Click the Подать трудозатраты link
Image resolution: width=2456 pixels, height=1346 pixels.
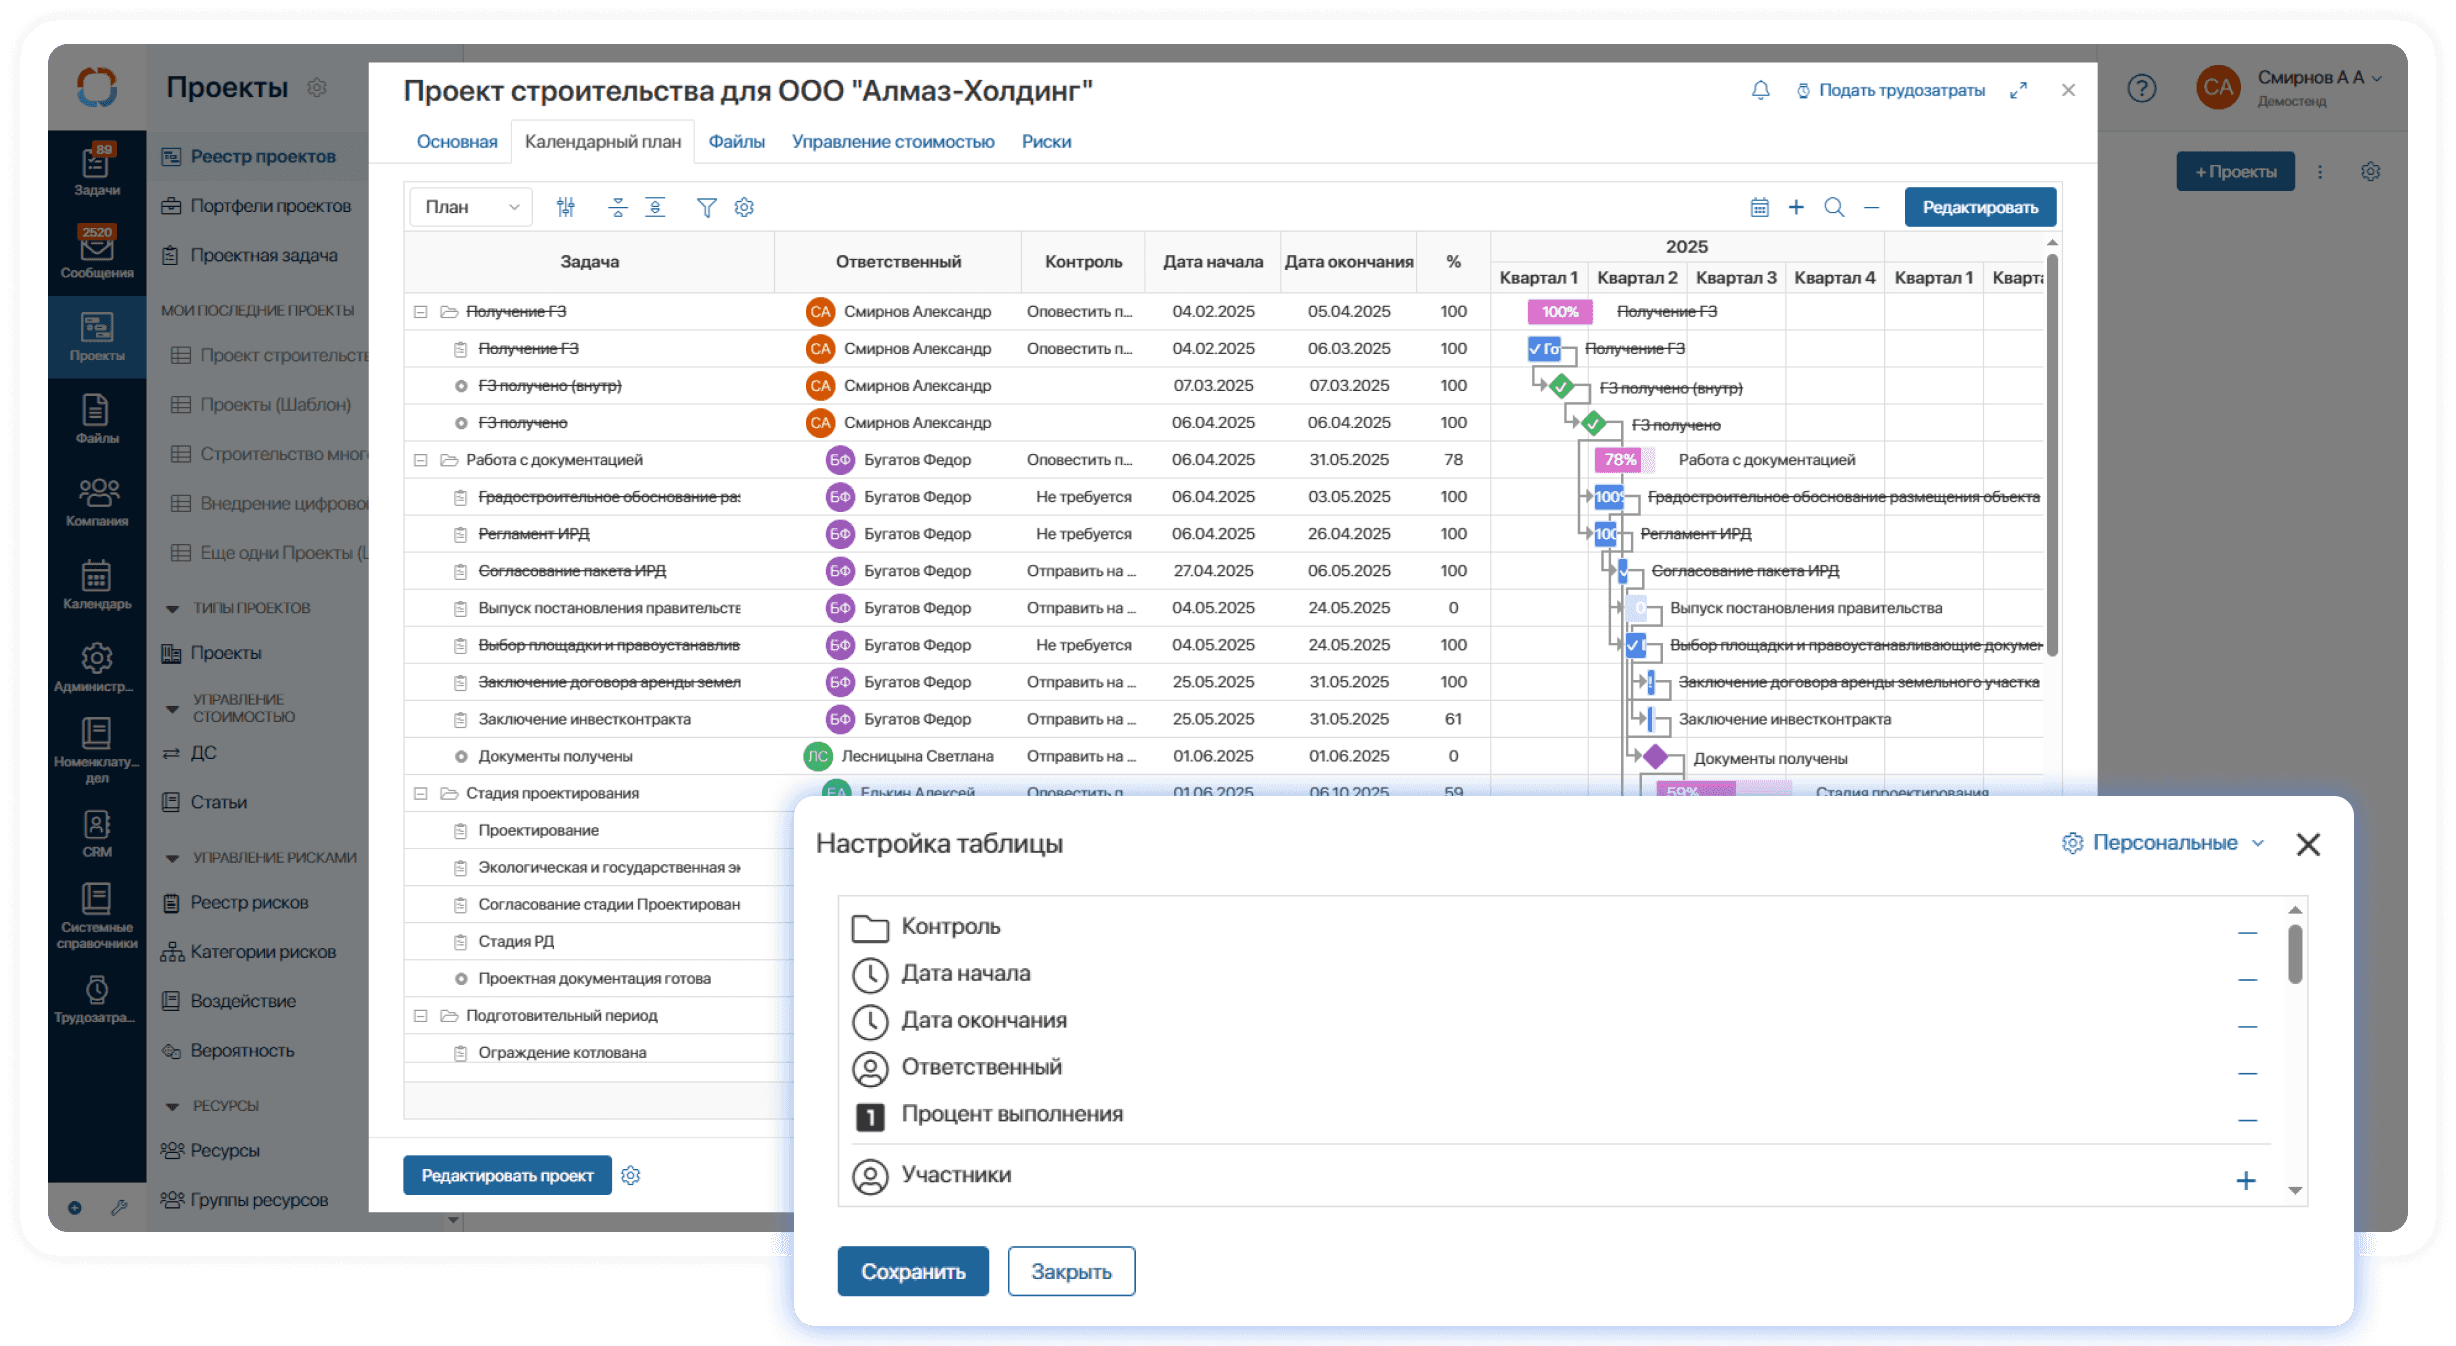point(1900,90)
